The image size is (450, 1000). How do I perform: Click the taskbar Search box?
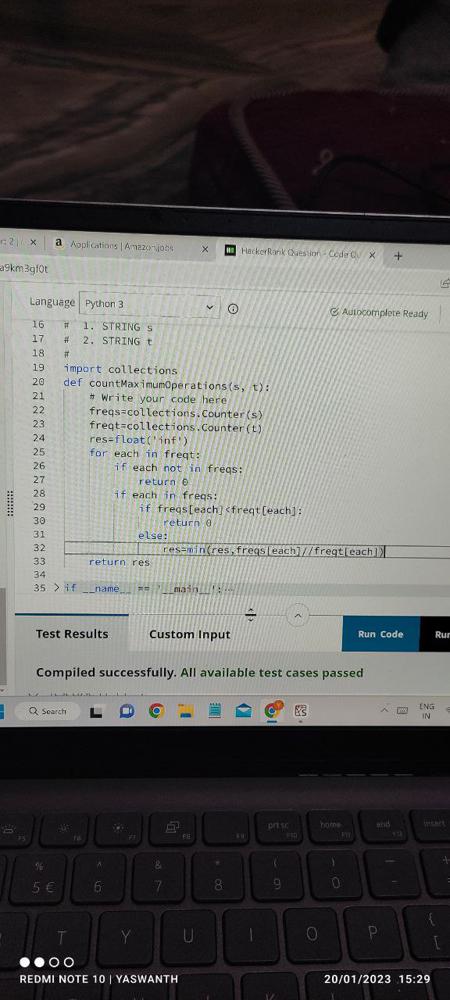[48, 710]
